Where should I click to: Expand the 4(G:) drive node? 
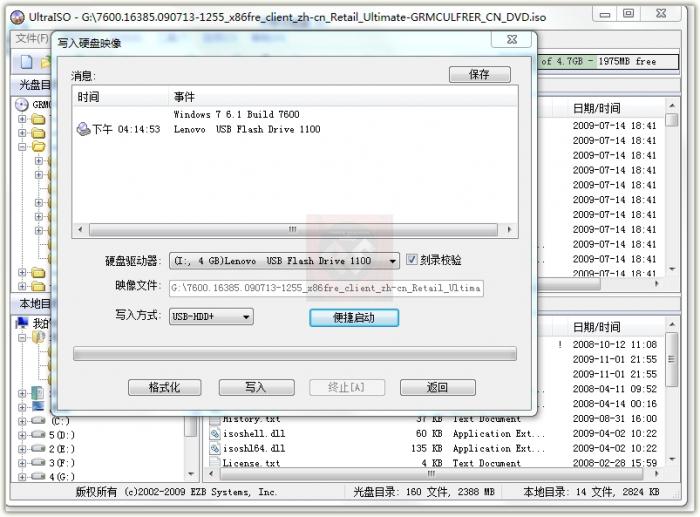pyautogui.click(x=22, y=476)
